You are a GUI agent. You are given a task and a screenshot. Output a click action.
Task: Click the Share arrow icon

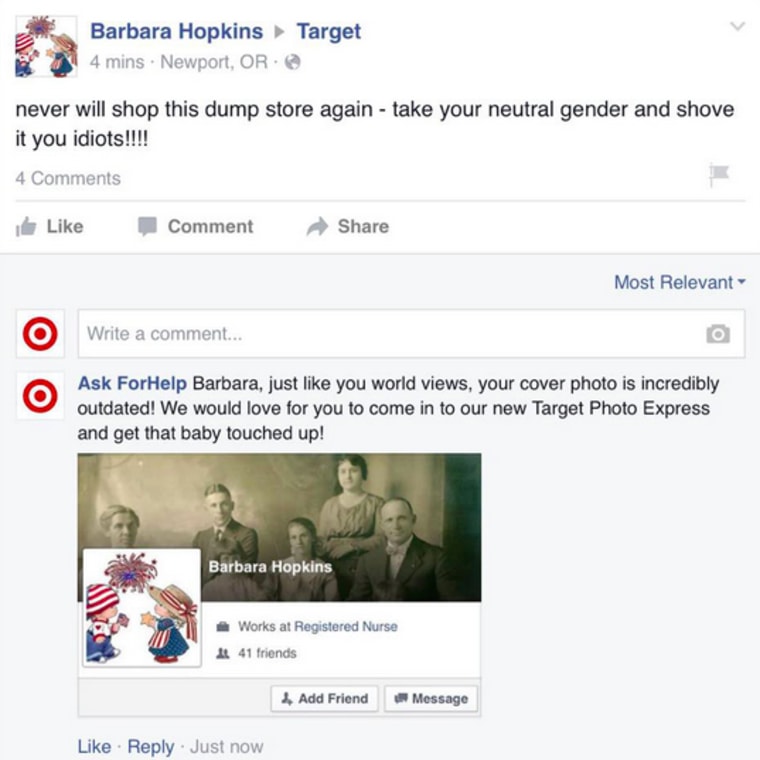tap(317, 226)
